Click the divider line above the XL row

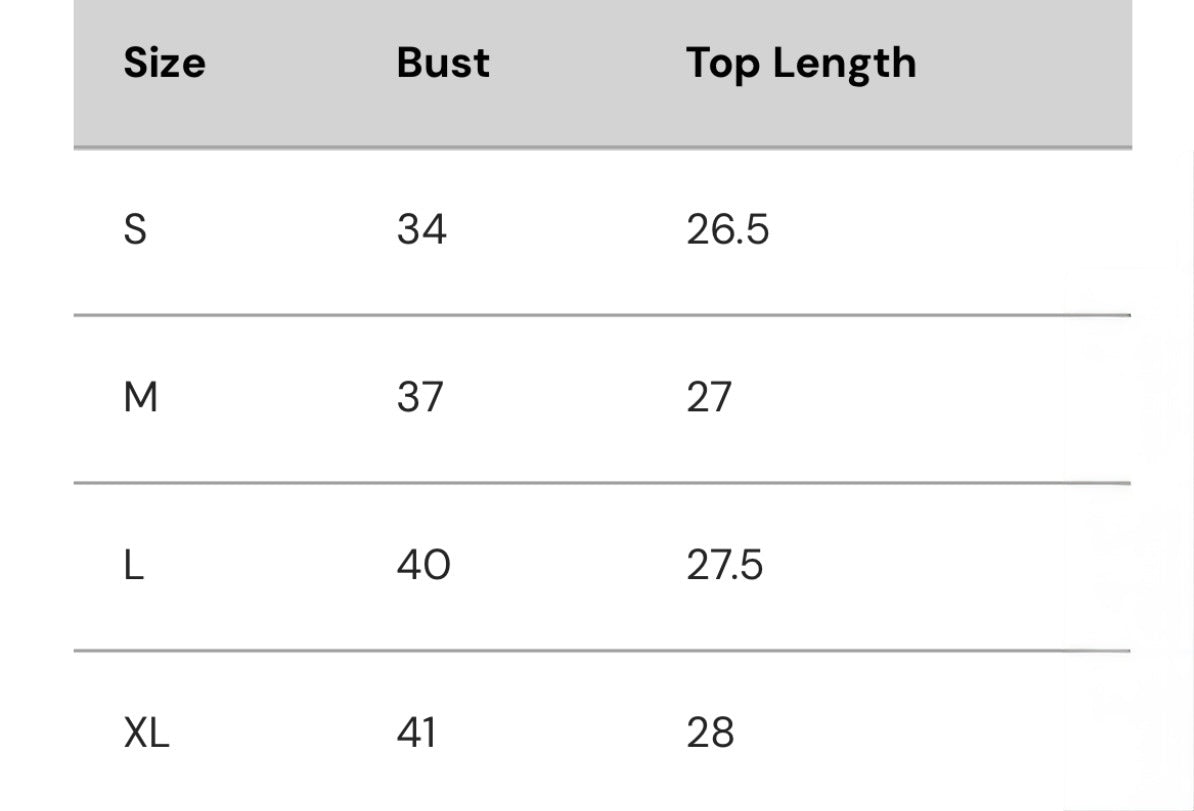[x=602, y=651]
